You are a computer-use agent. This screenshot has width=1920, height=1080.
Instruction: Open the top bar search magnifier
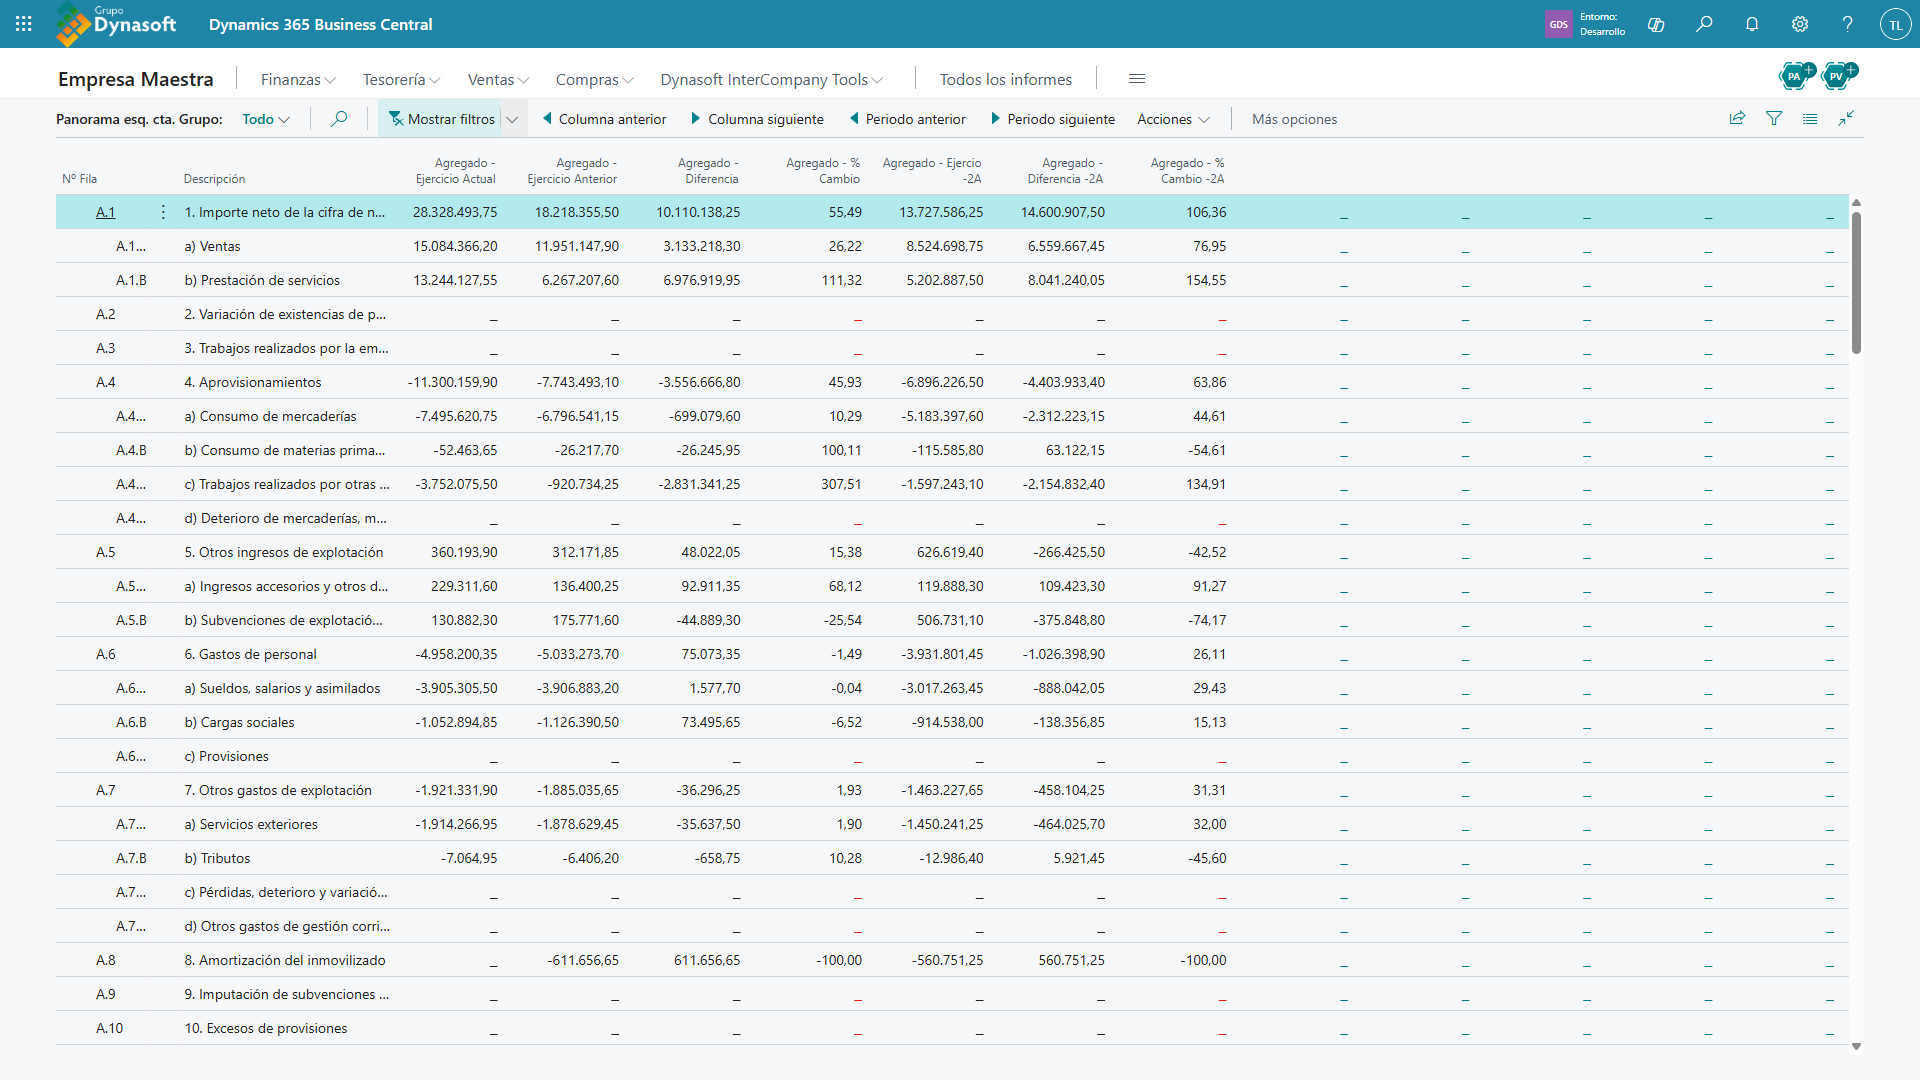pos(1704,24)
